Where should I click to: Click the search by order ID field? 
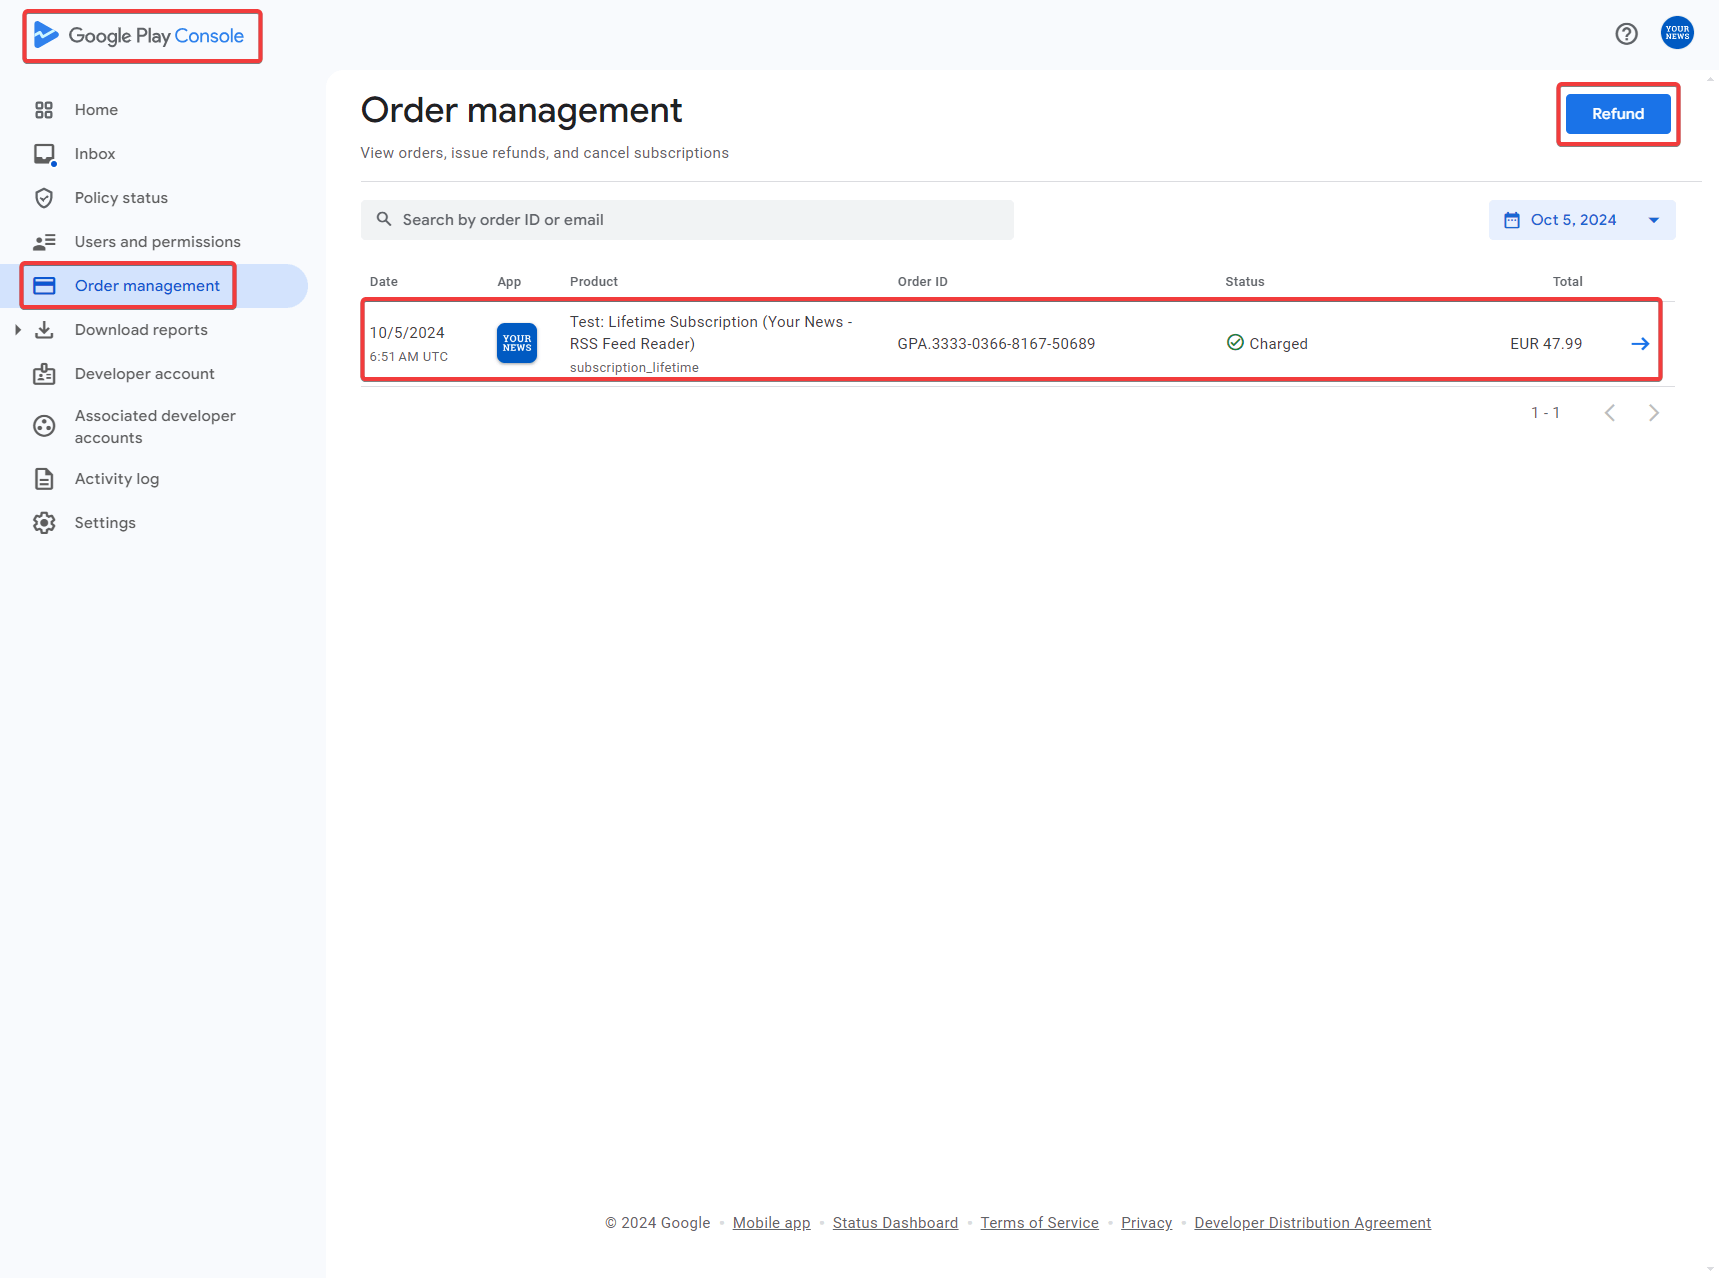[x=687, y=219]
